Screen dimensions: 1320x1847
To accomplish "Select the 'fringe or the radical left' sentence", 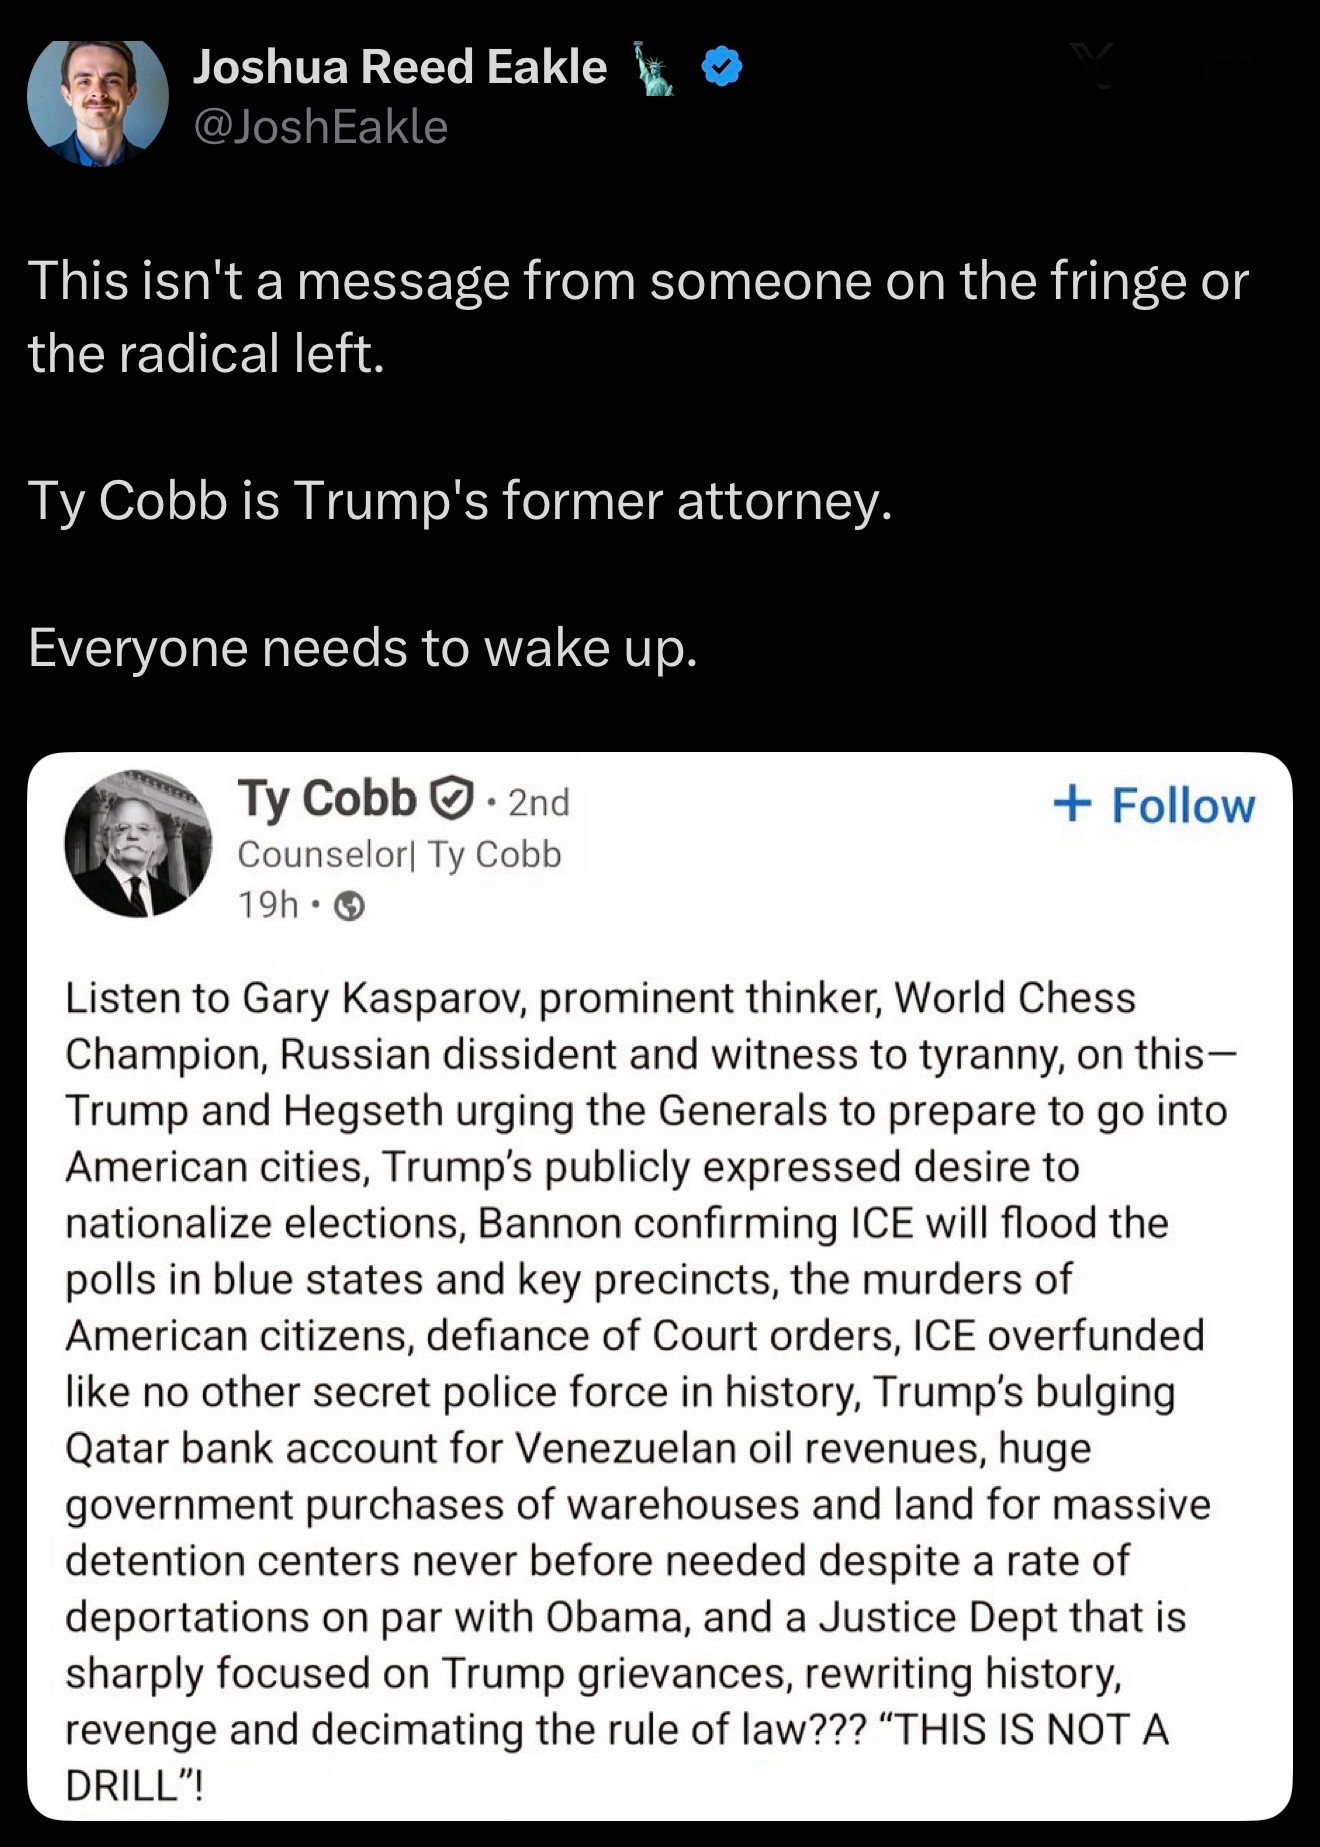I will [638, 316].
